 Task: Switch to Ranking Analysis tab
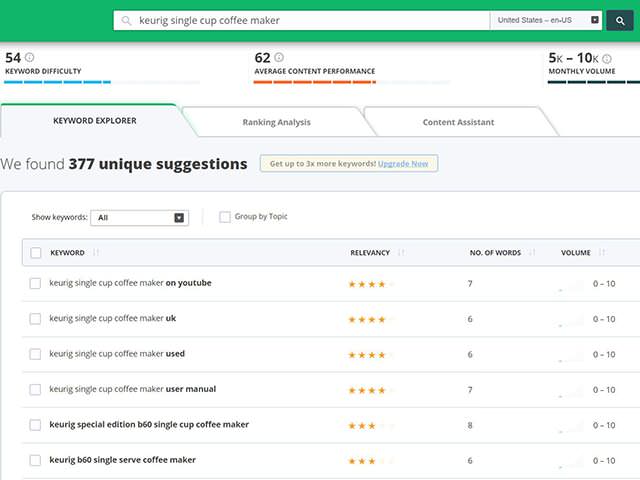[276, 122]
